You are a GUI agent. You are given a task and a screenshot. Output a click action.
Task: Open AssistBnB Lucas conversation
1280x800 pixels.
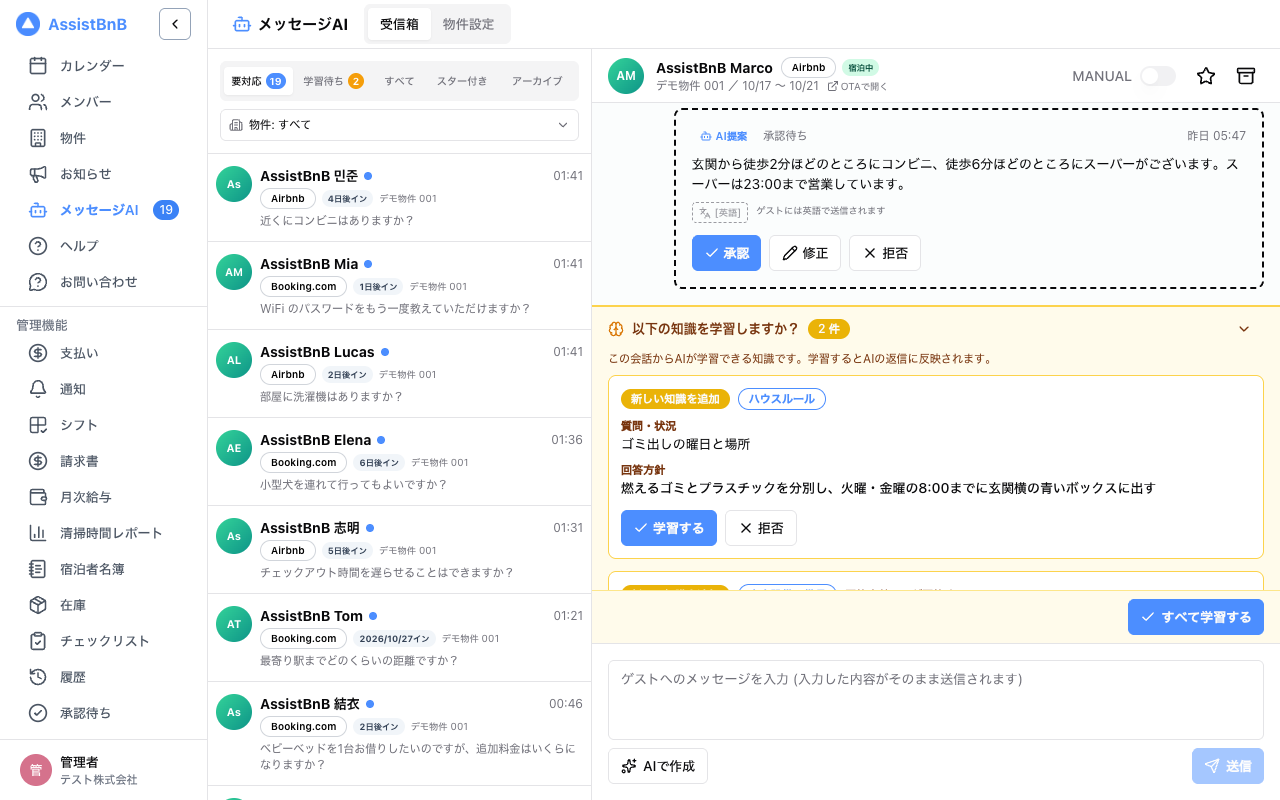(399, 374)
